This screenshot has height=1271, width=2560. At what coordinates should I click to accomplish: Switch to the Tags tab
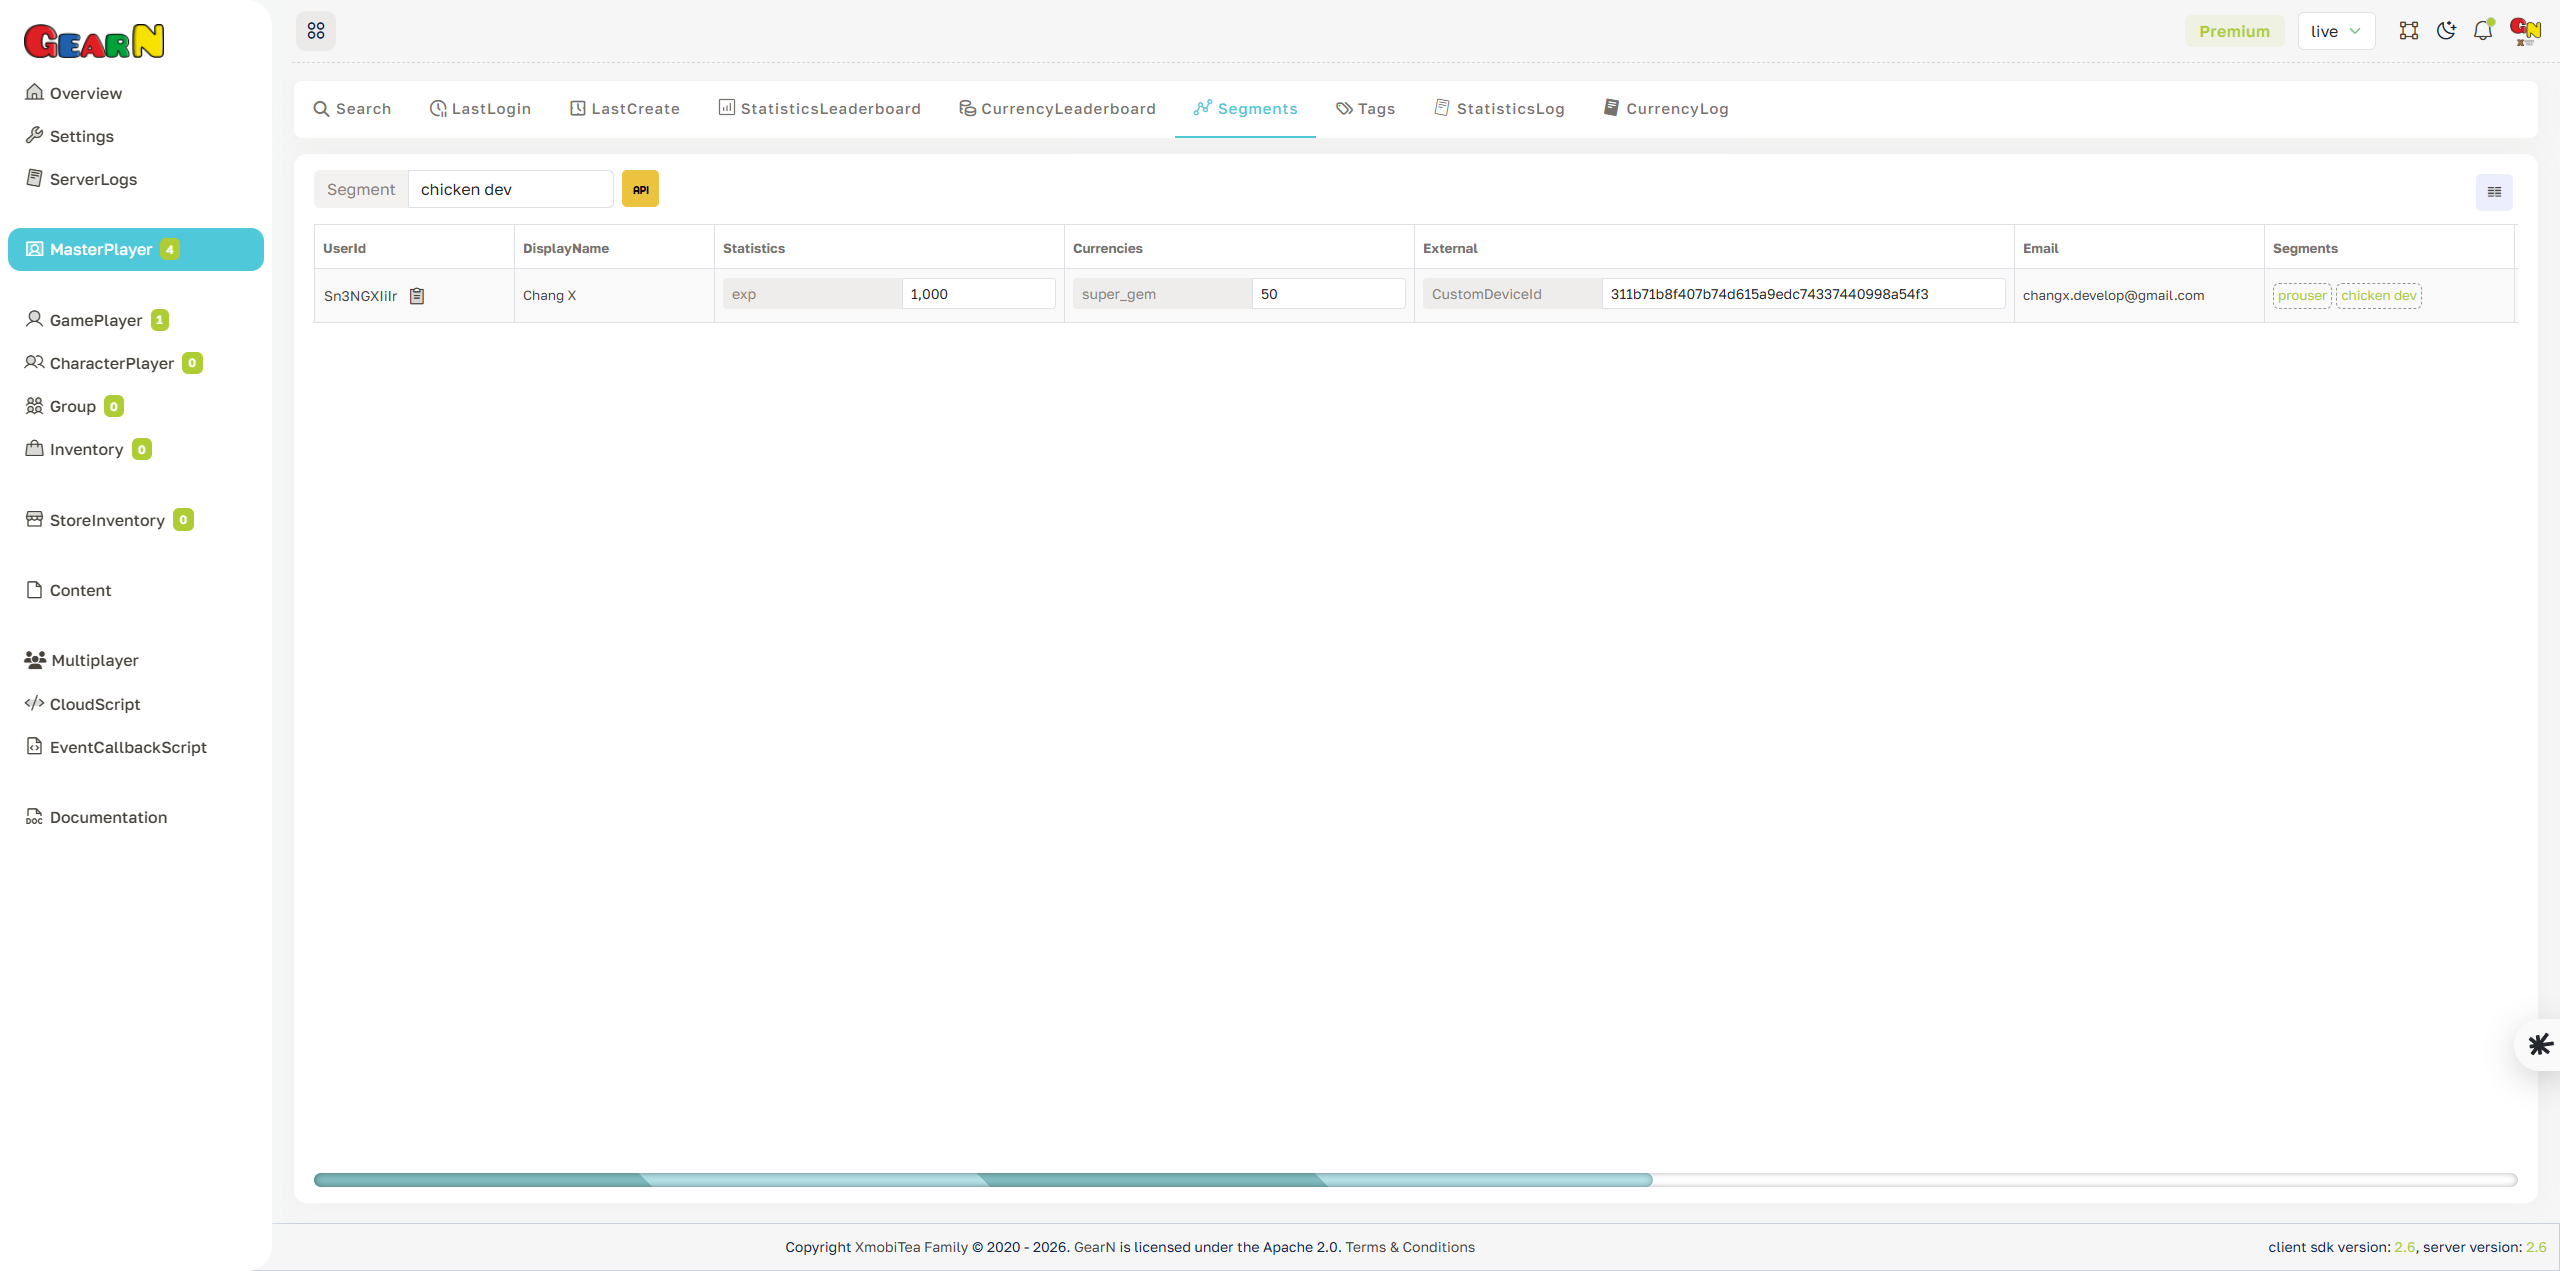1366,108
